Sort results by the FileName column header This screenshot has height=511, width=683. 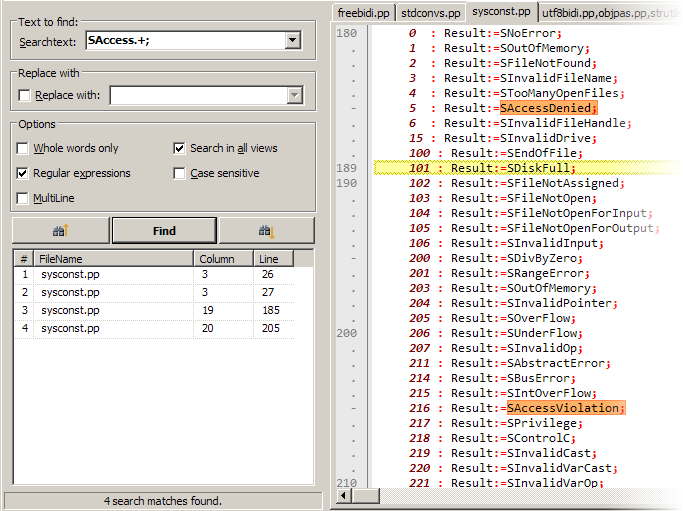(x=113, y=259)
